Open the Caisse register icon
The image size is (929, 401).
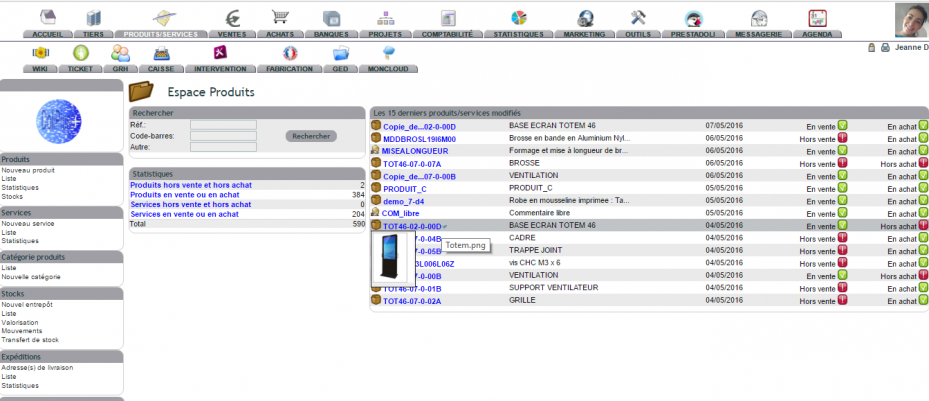pos(161,54)
